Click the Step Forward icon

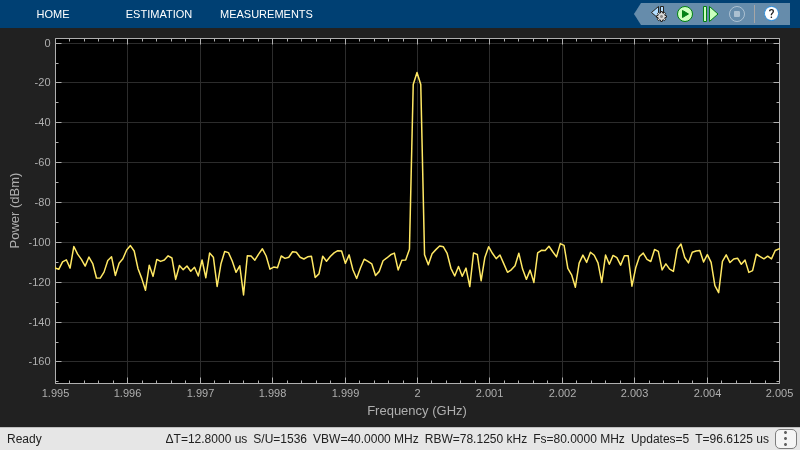click(x=710, y=14)
